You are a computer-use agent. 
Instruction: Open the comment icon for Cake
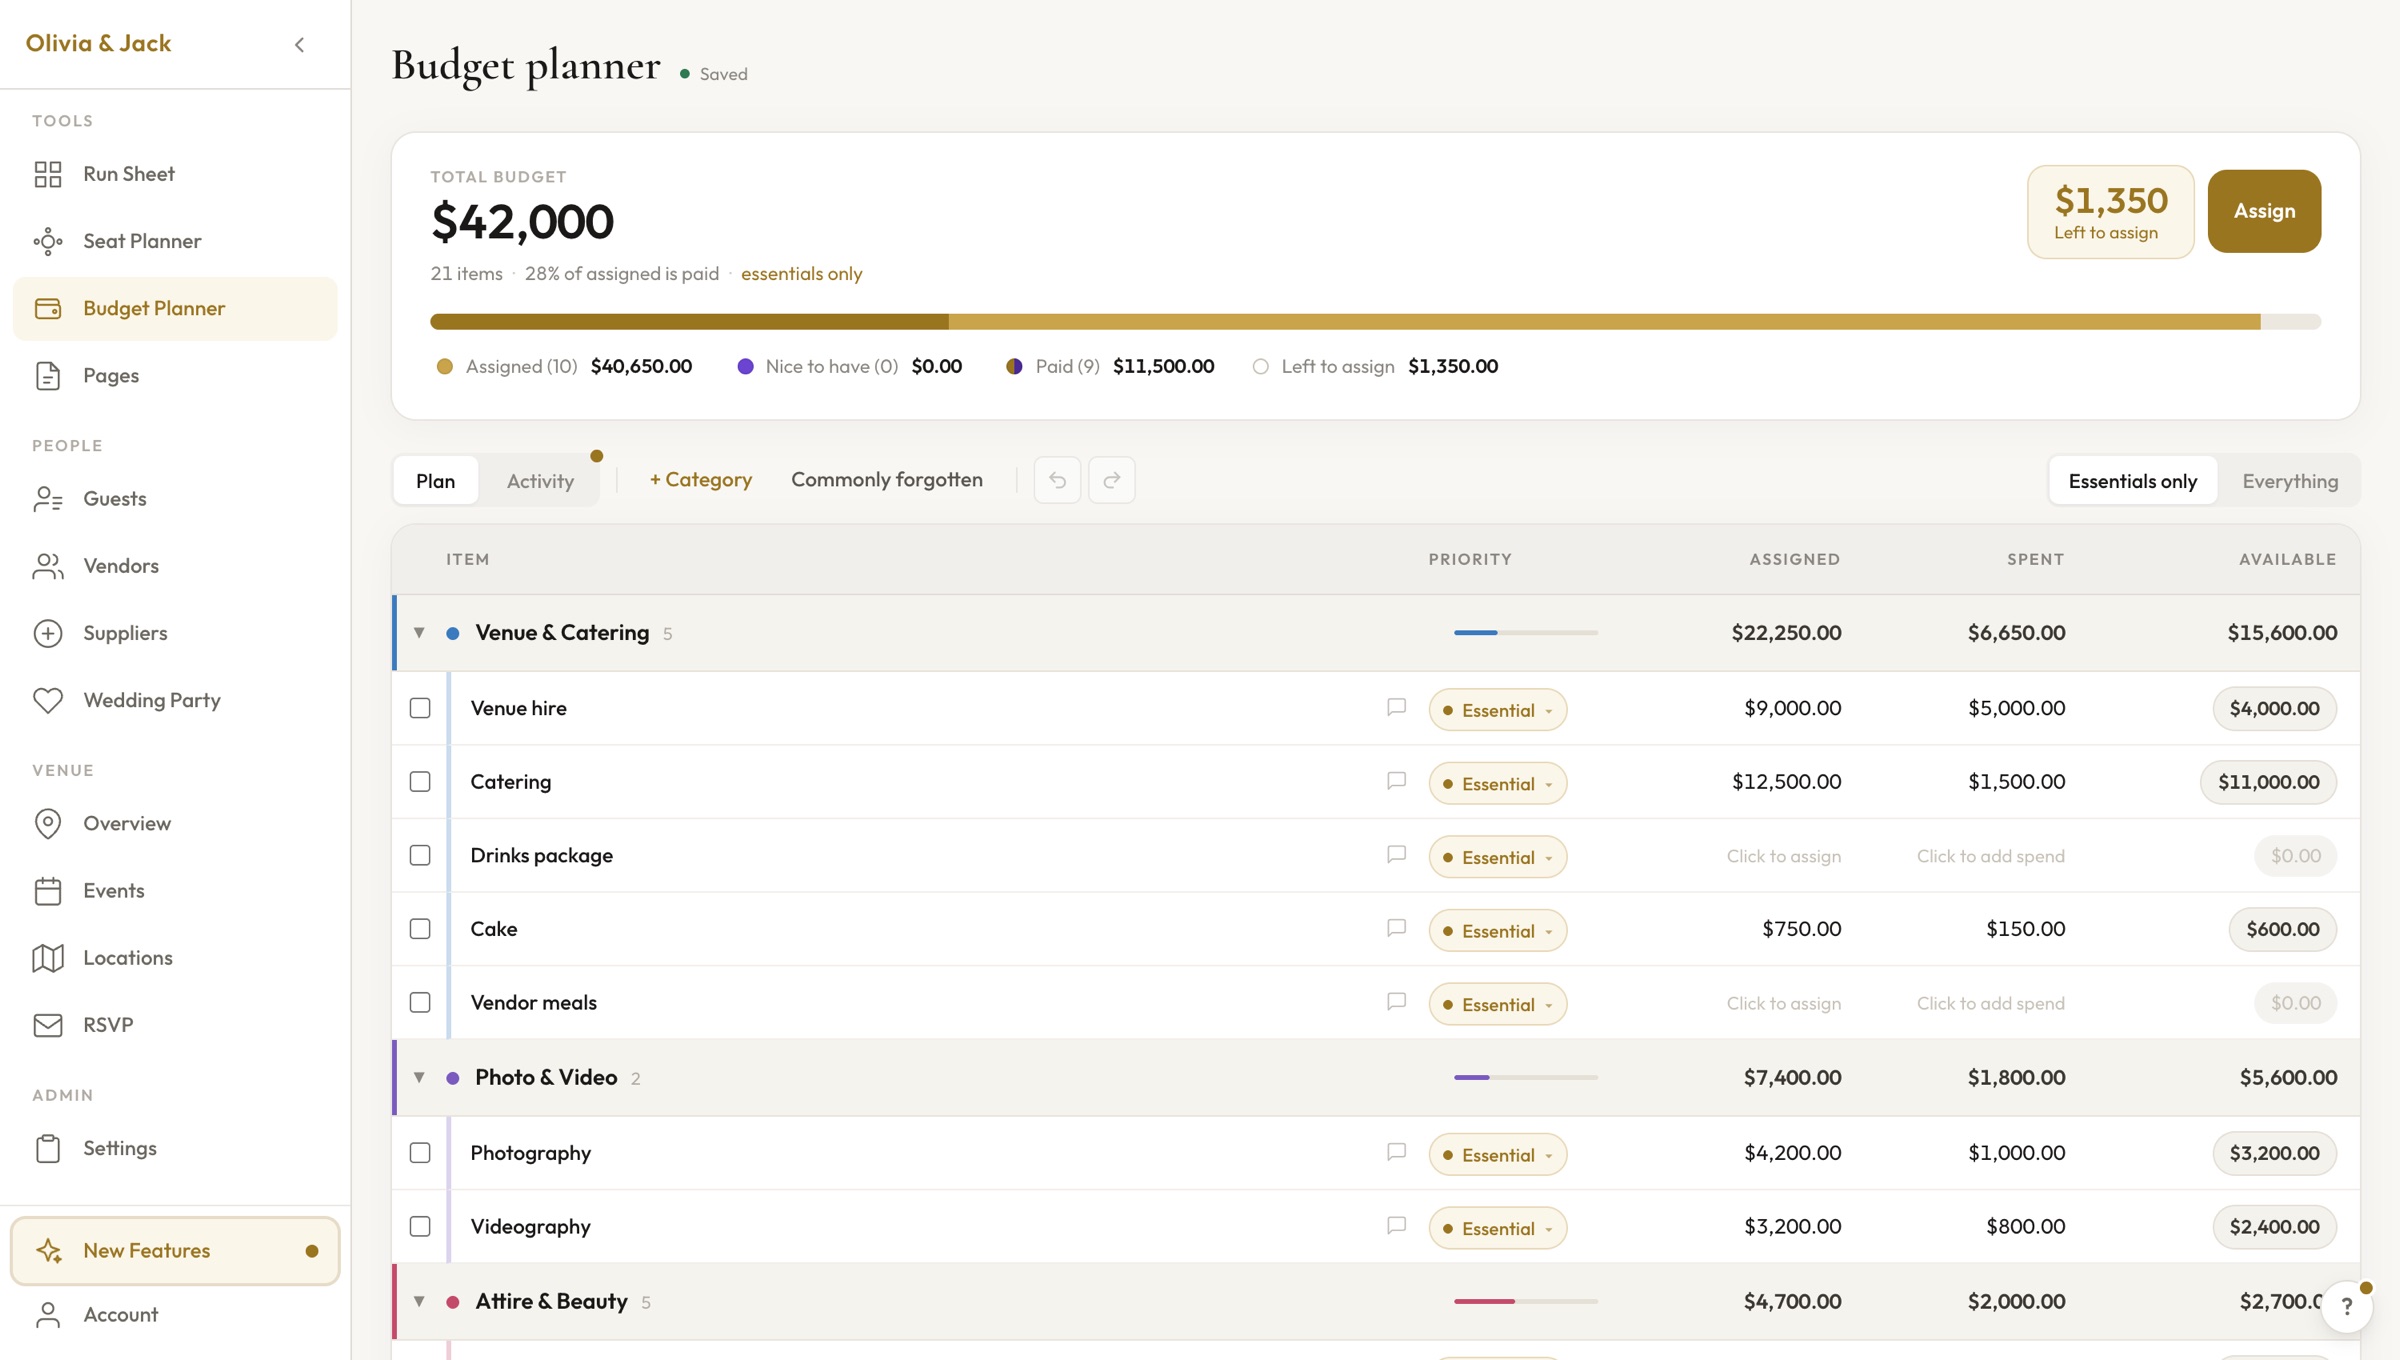(1396, 928)
